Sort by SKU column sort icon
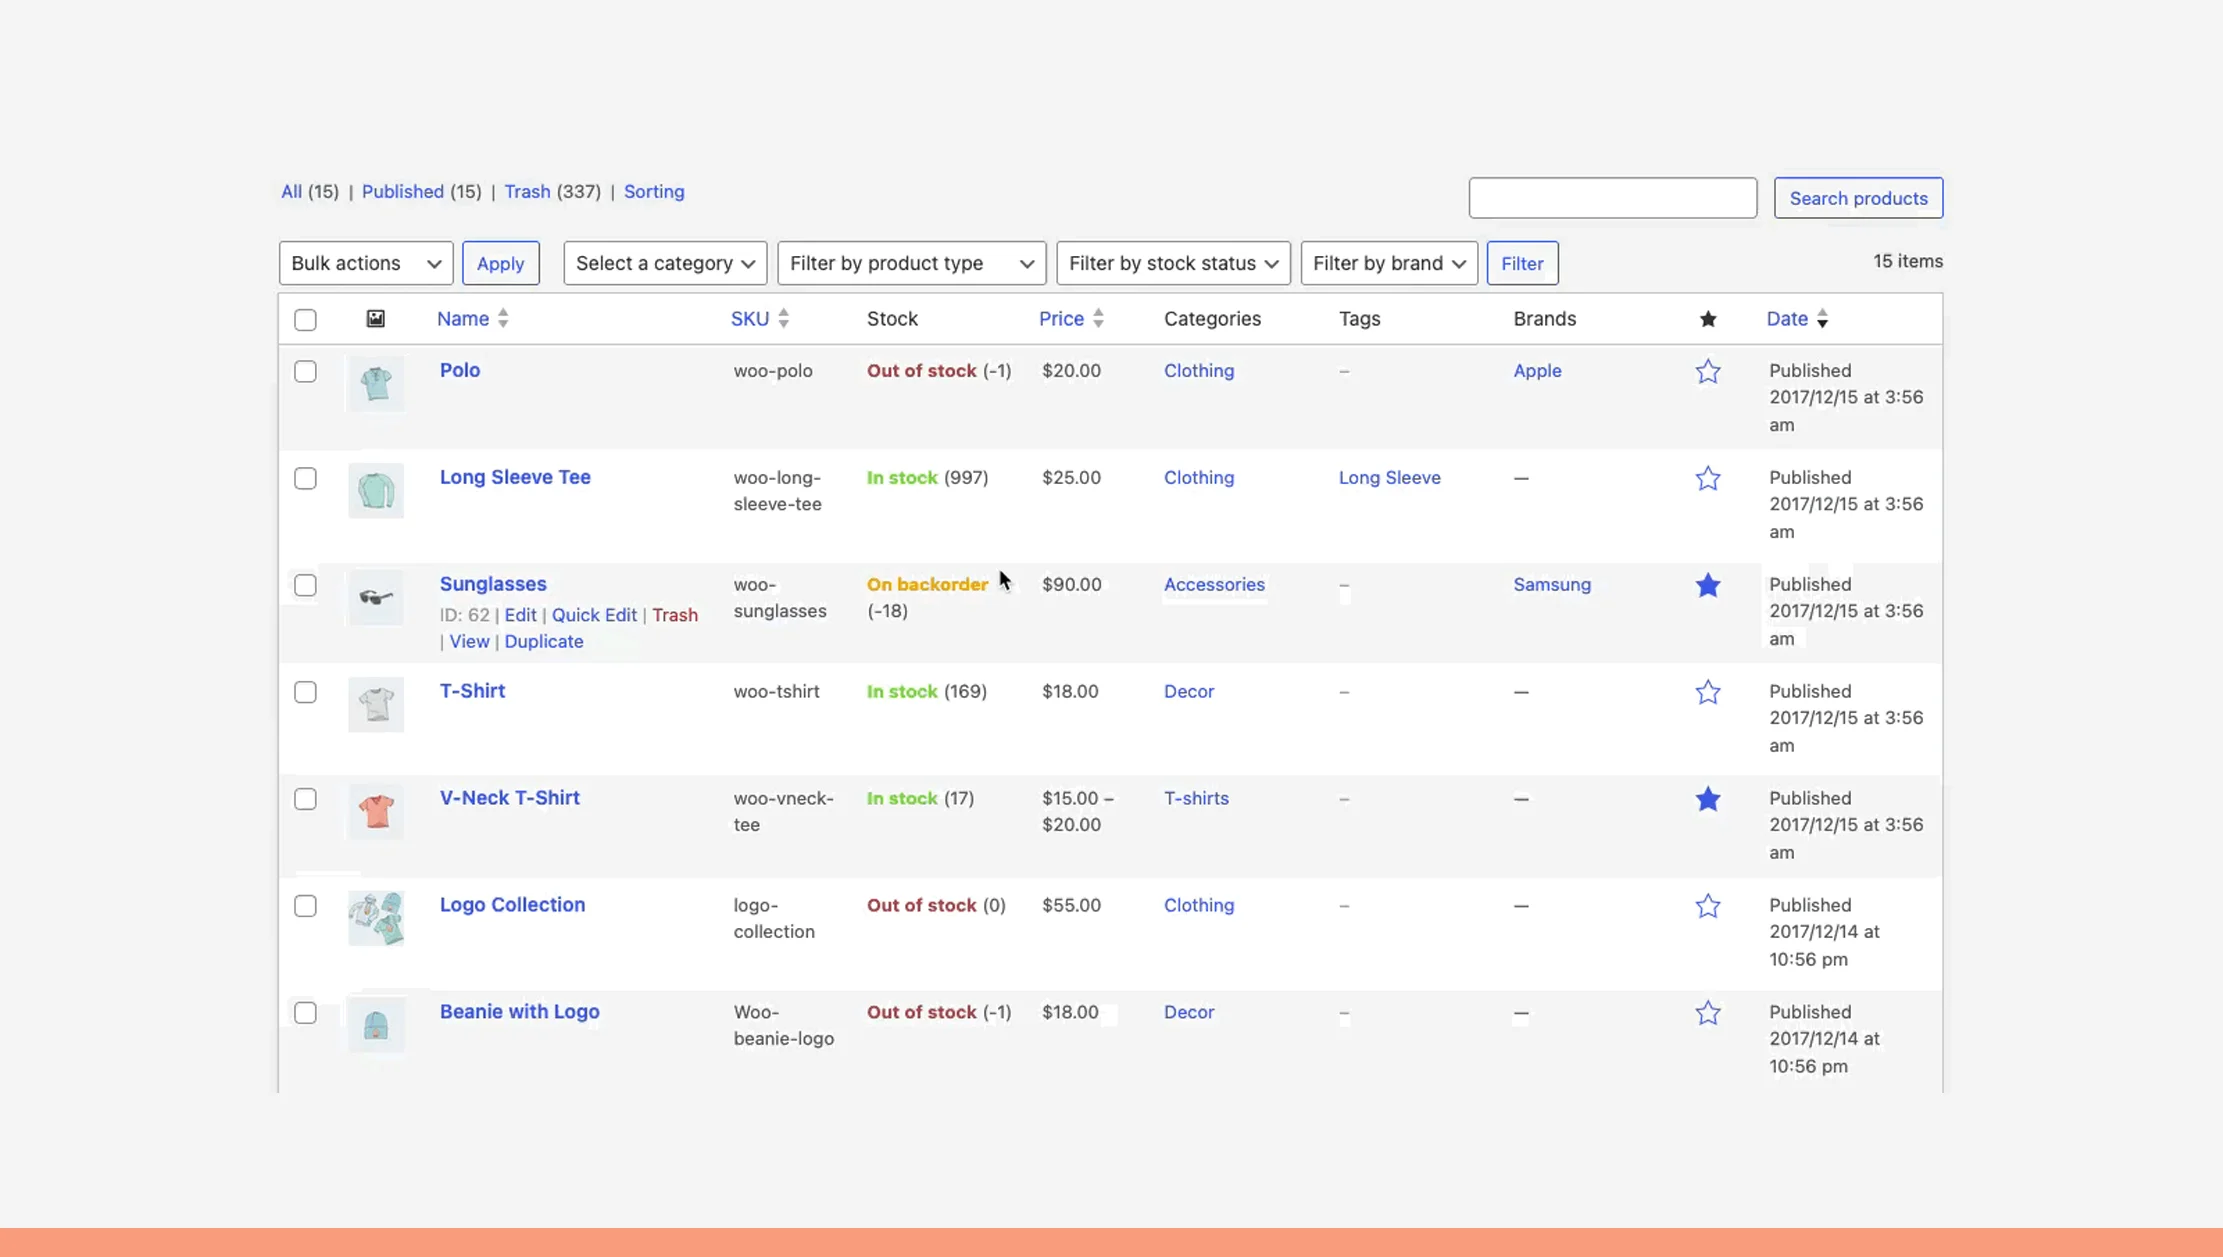2223x1257 pixels. (x=785, y=318)
